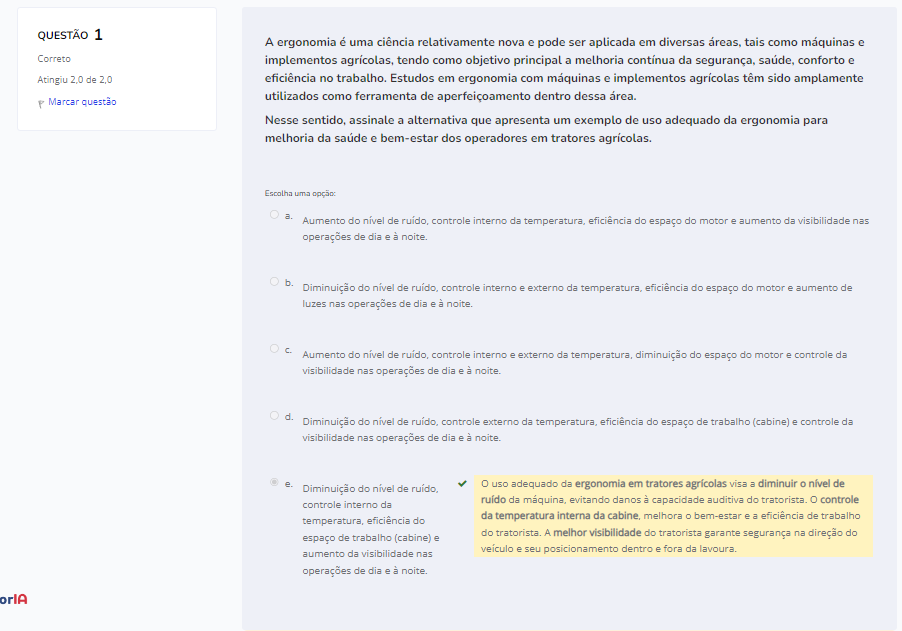Click the "Escolha uma opção:" label
The height and width of the screenshot is (631, 902).
(300, 193)
